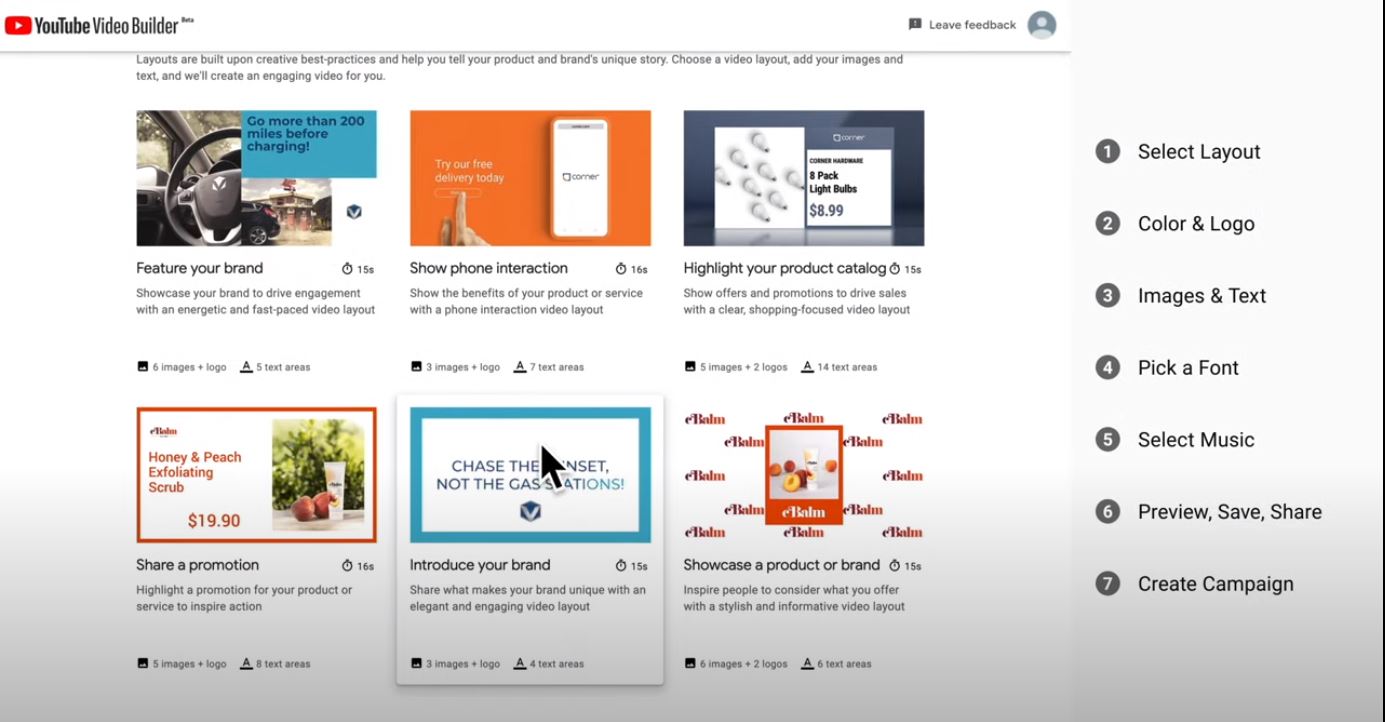Click the Highlight your product catalog title
This screenshot has width=1385, height=722.
785,268
